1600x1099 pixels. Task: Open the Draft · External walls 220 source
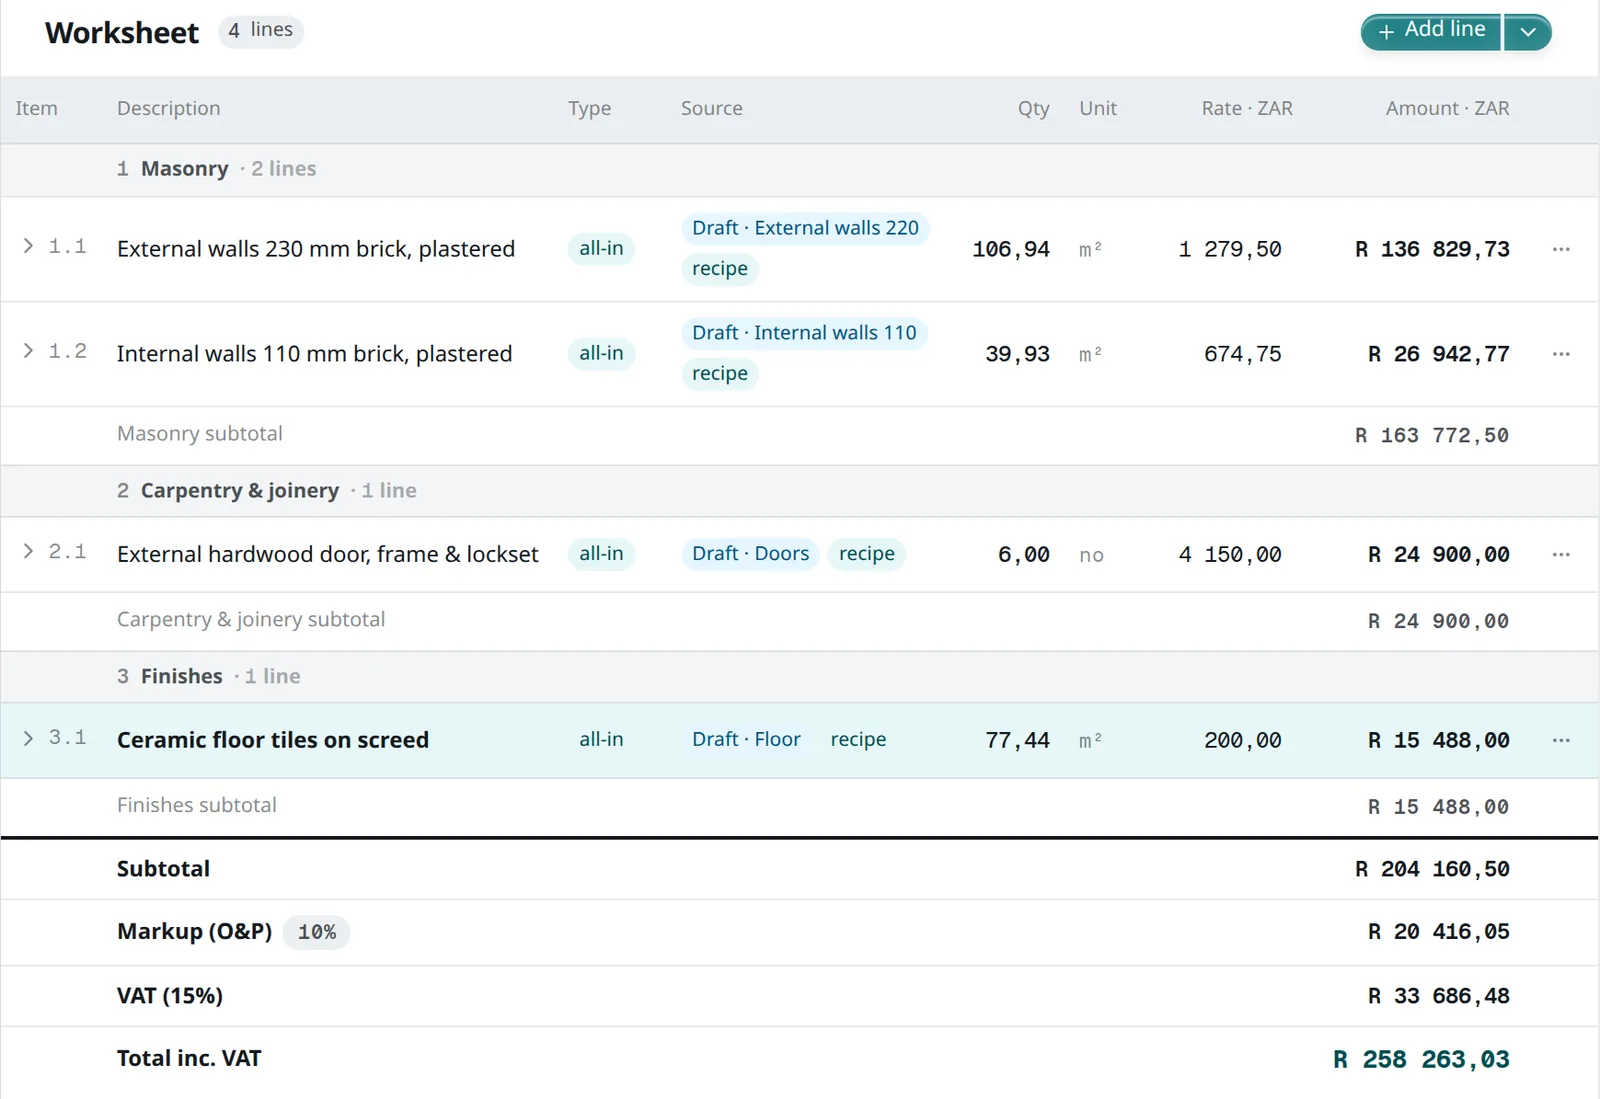tap(805, 228)
